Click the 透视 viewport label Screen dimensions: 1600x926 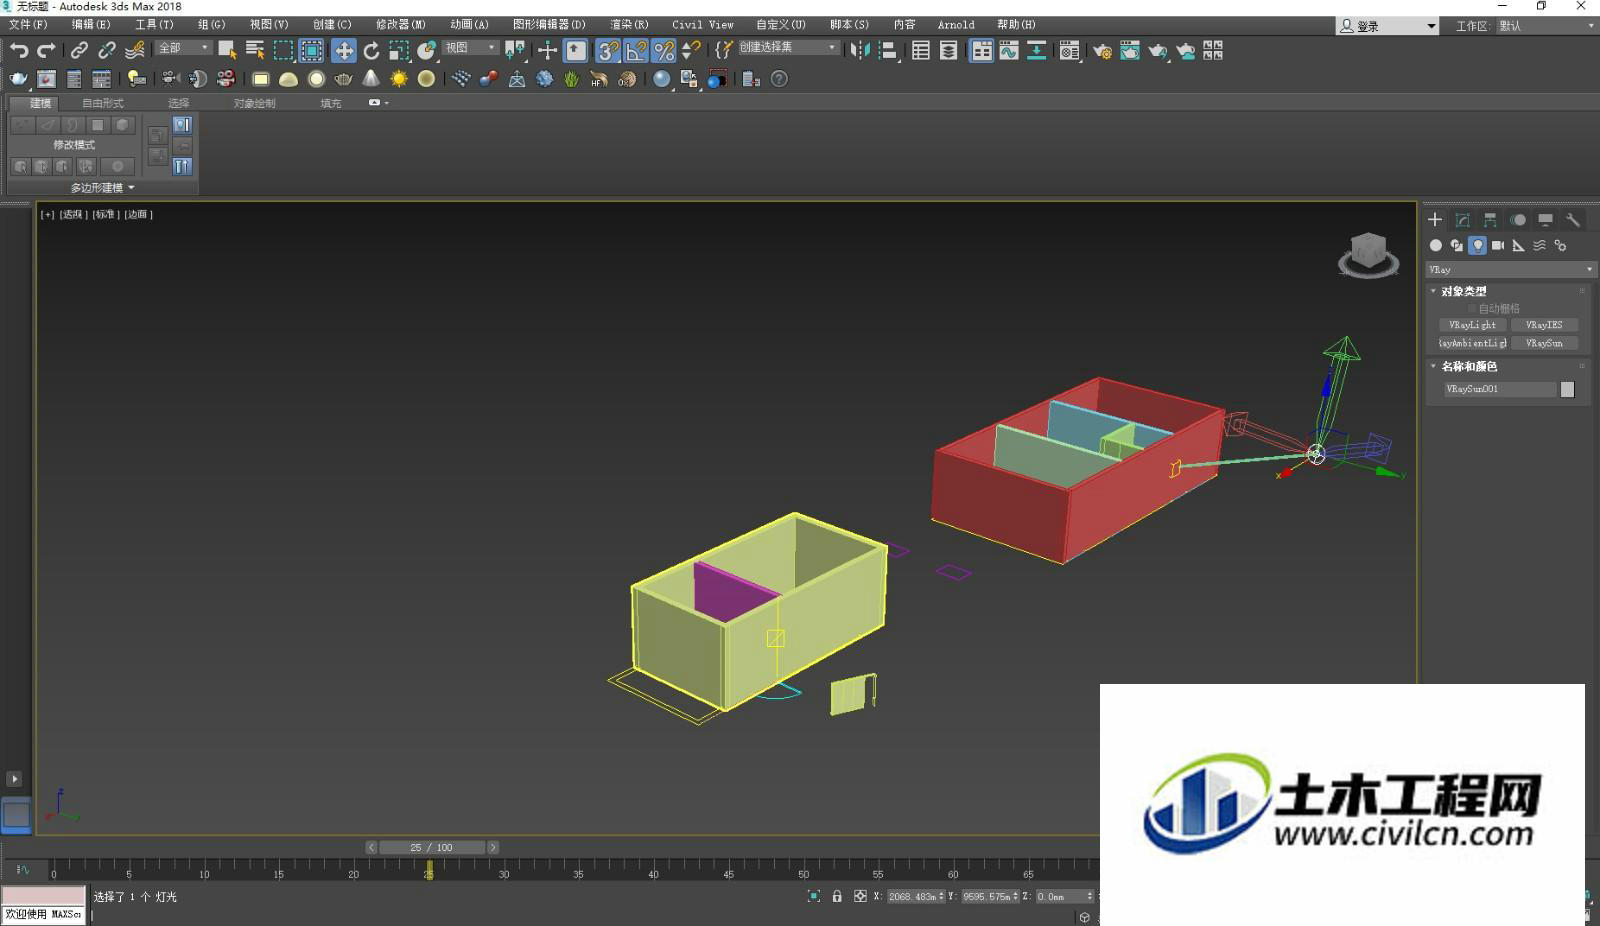[x=73, y=214]
